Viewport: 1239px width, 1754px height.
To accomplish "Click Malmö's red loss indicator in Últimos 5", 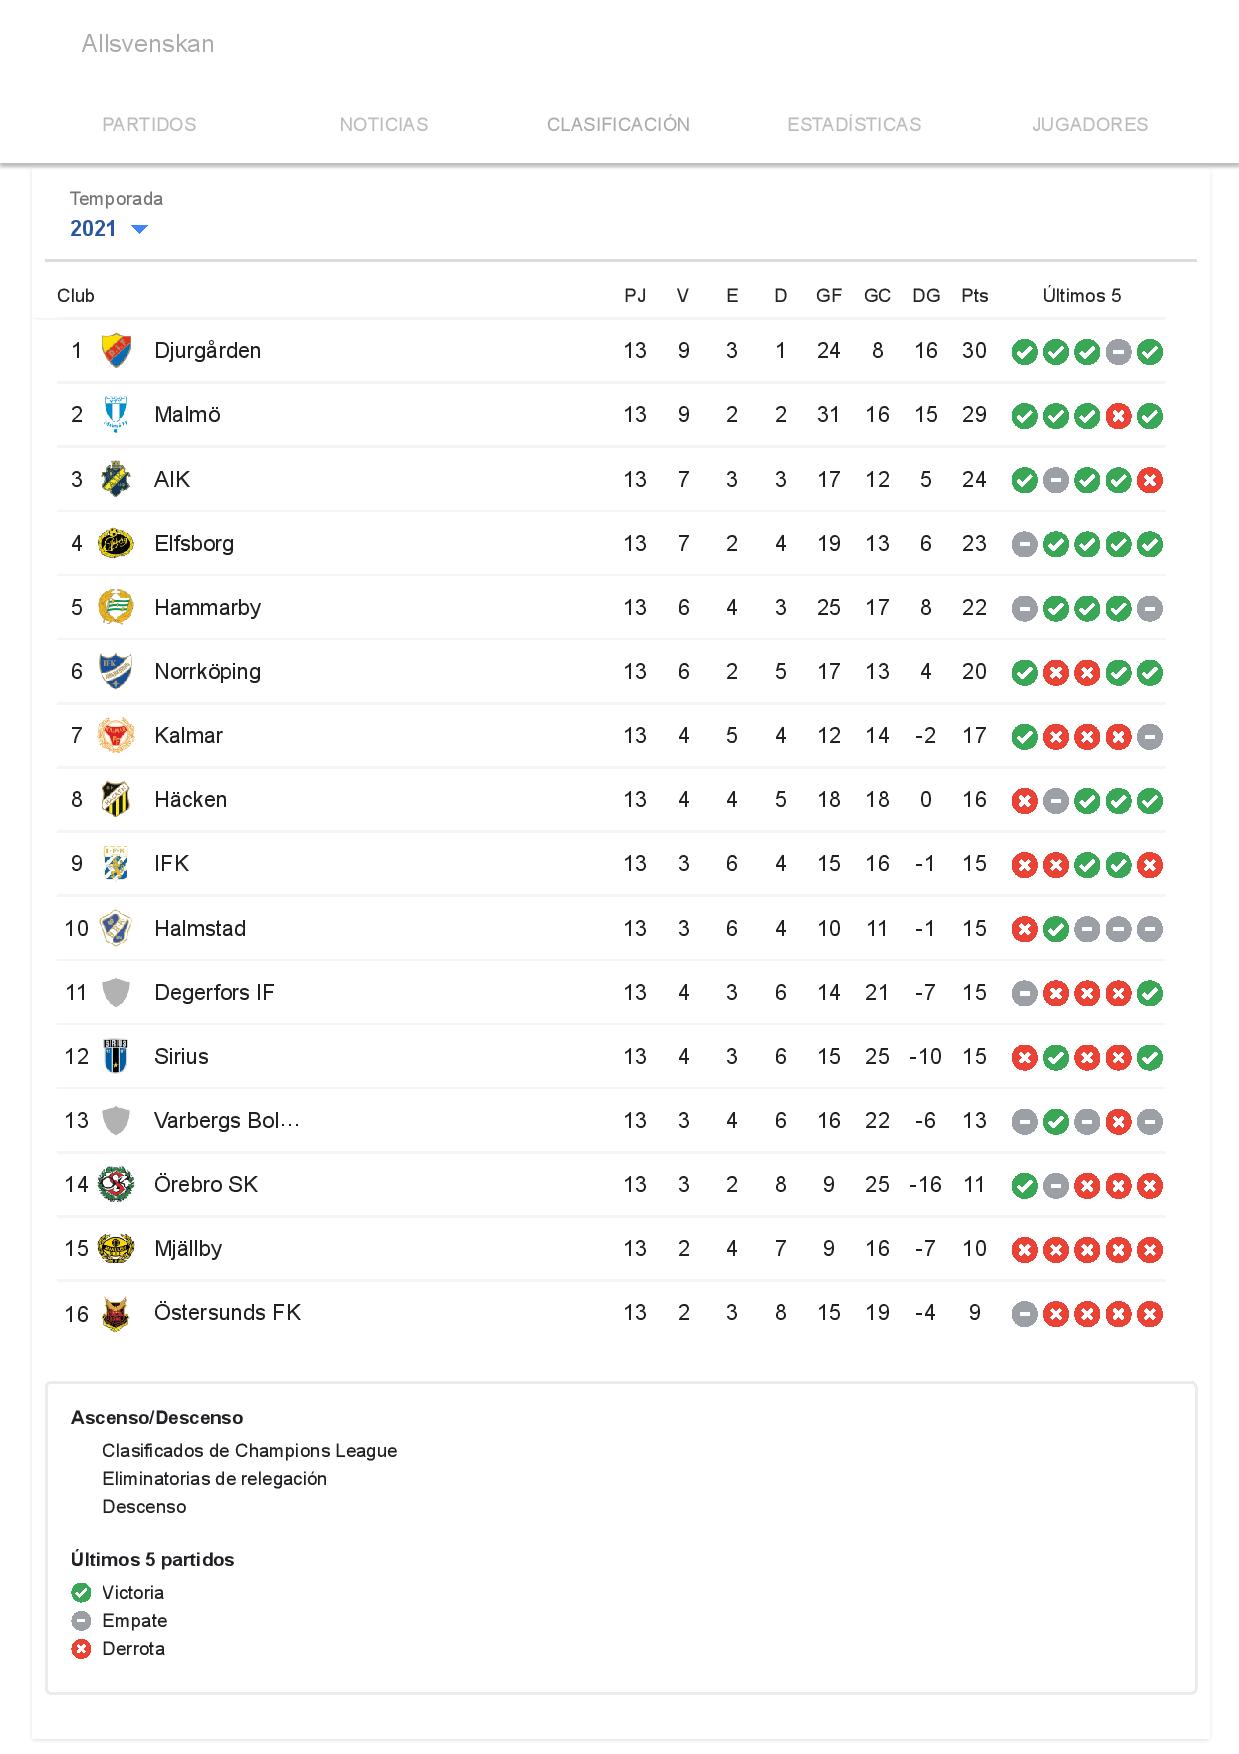I will click(x=1119, y=416).
